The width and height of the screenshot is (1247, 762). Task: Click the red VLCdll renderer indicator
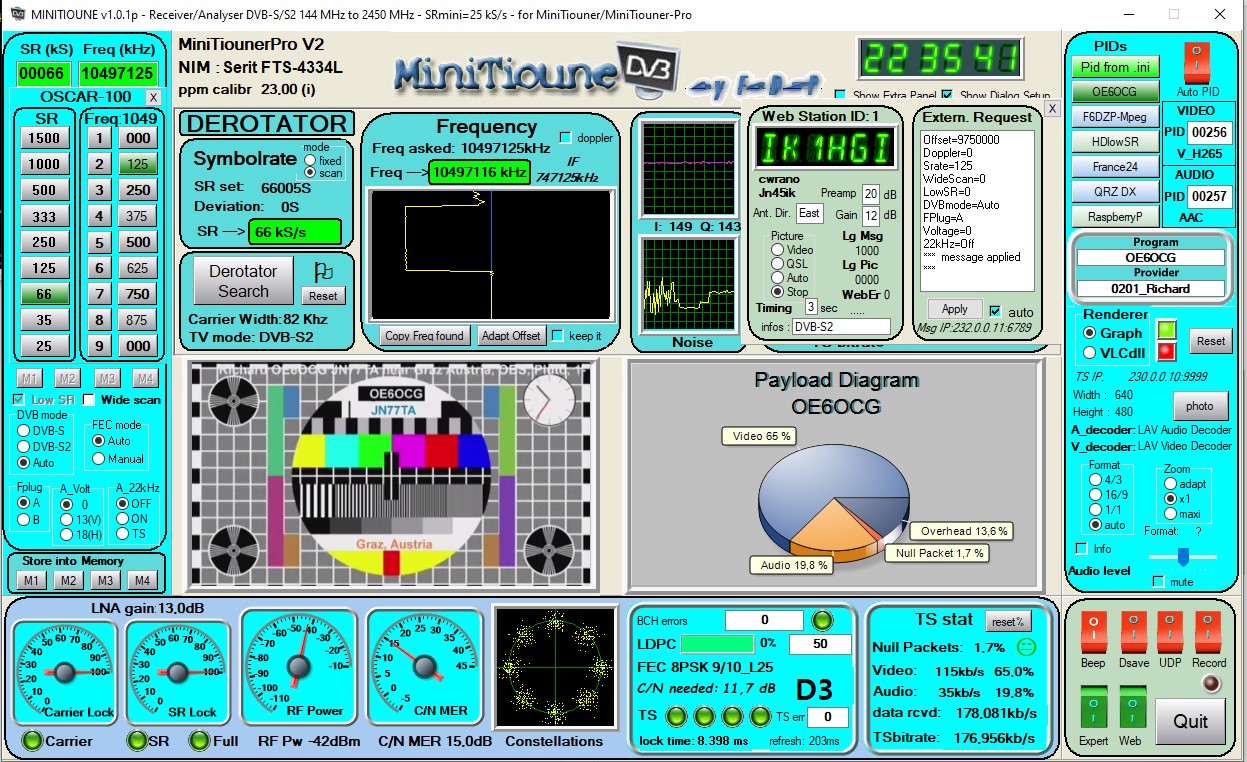pos(1166,351)
